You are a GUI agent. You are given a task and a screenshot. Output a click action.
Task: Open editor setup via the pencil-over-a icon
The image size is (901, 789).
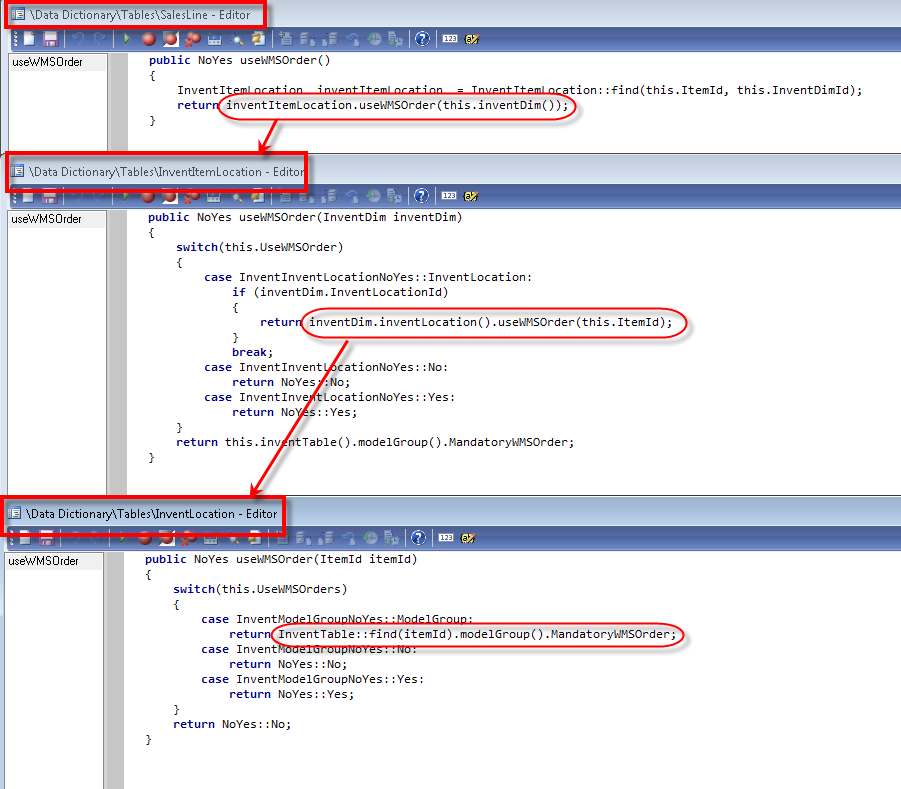(472, 39)
